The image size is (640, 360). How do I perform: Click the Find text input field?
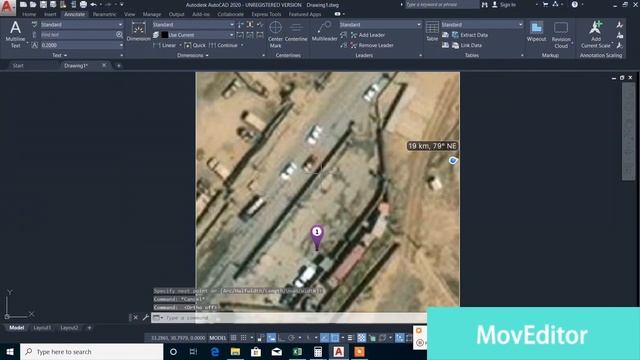77,35
